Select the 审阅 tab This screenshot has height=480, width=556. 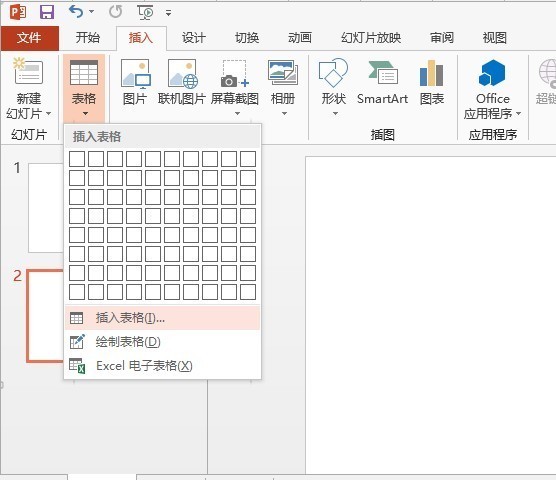coord(442,38)
